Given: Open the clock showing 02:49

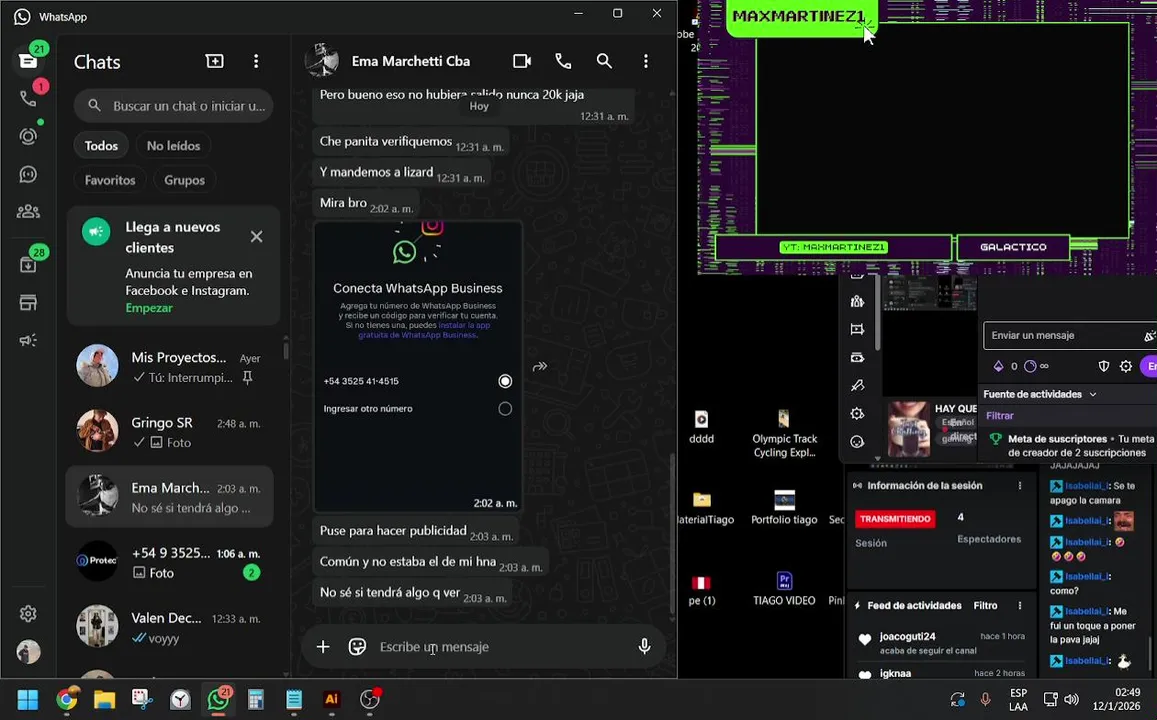Looking at the screenshot, I should point(1116,699).
